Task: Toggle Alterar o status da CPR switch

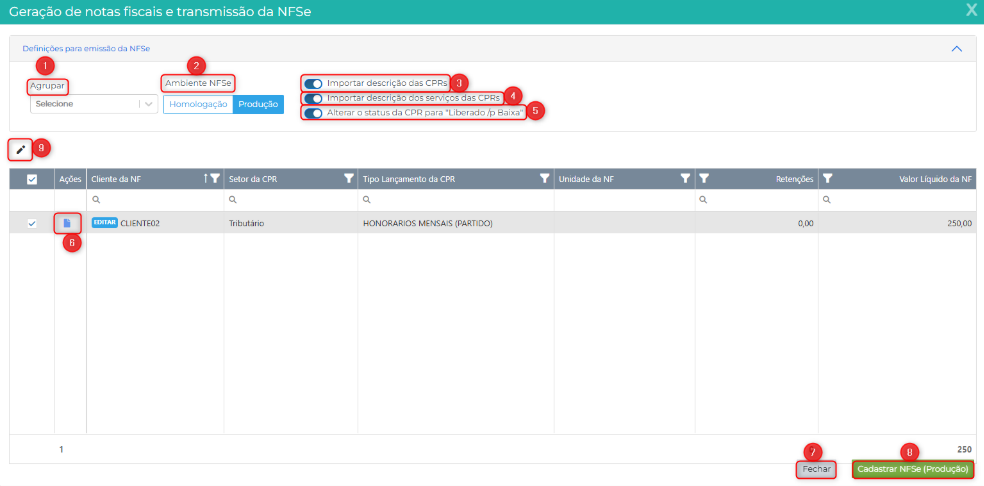Action: (313, 113)
